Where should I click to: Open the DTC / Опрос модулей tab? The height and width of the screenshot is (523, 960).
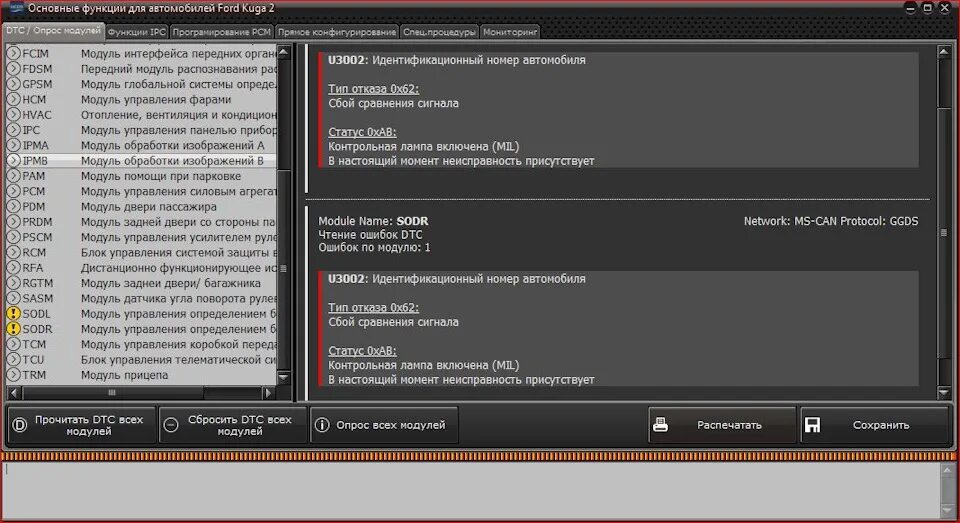[53, 31]
